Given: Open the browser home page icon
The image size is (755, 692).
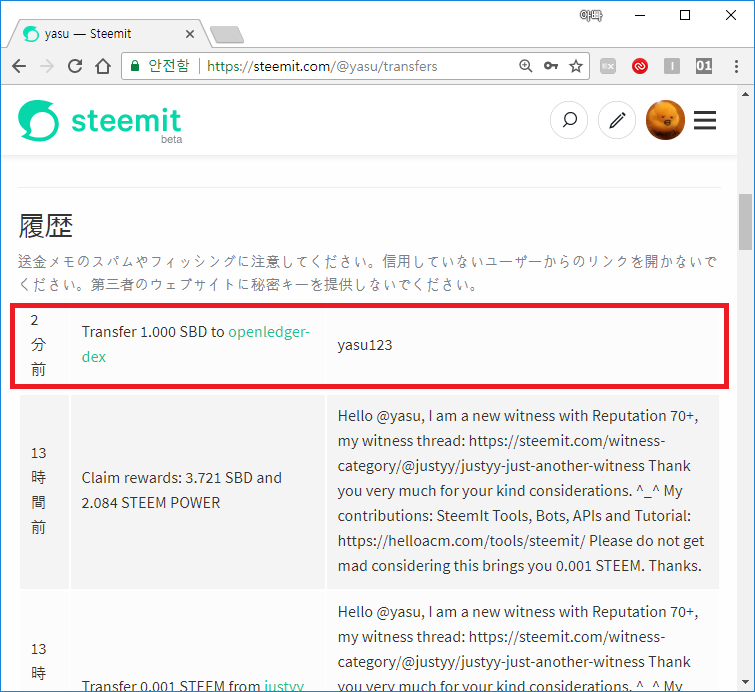Looking at the screenshot, I should pos(103,66).
